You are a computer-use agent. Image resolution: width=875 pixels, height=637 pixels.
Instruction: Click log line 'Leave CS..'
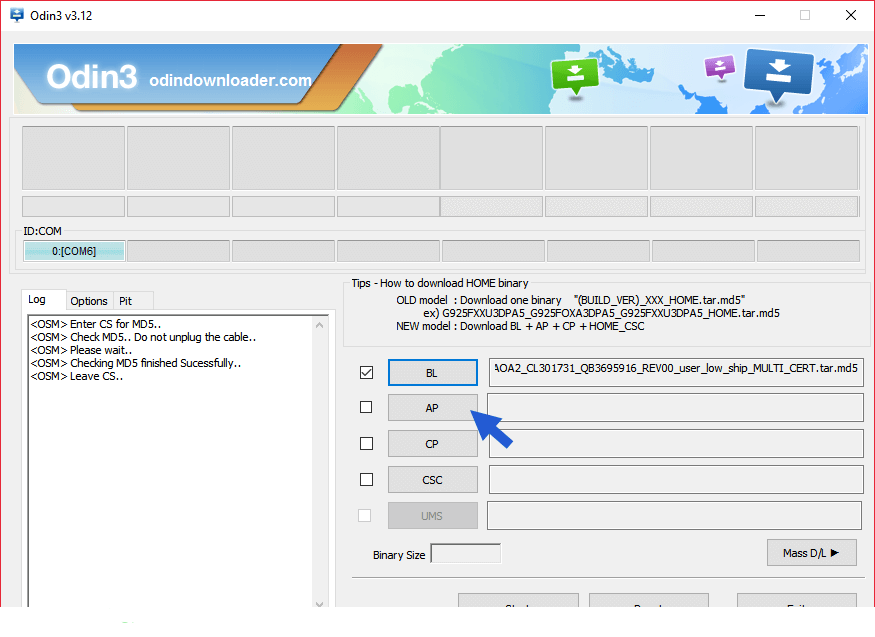pyautogui.click(x=76, y=377)
